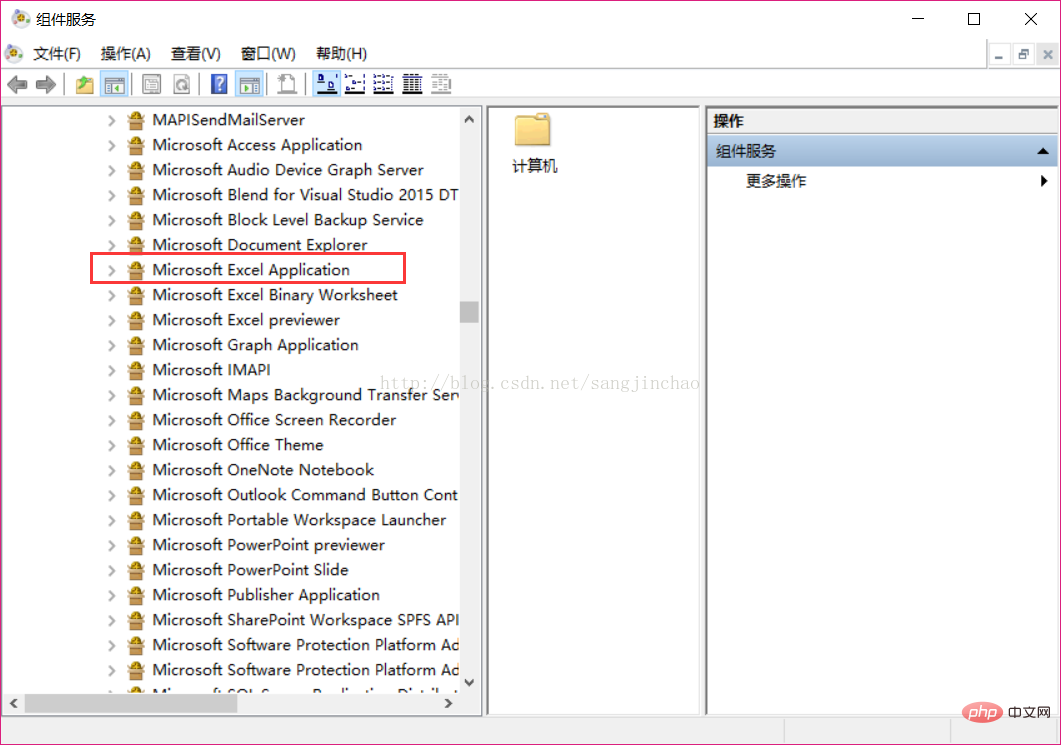Viewport: 1061px width, 745px height.
Task: Select Microsoft Blend for Visual Studio 2015
Action: tap(304, 195)
